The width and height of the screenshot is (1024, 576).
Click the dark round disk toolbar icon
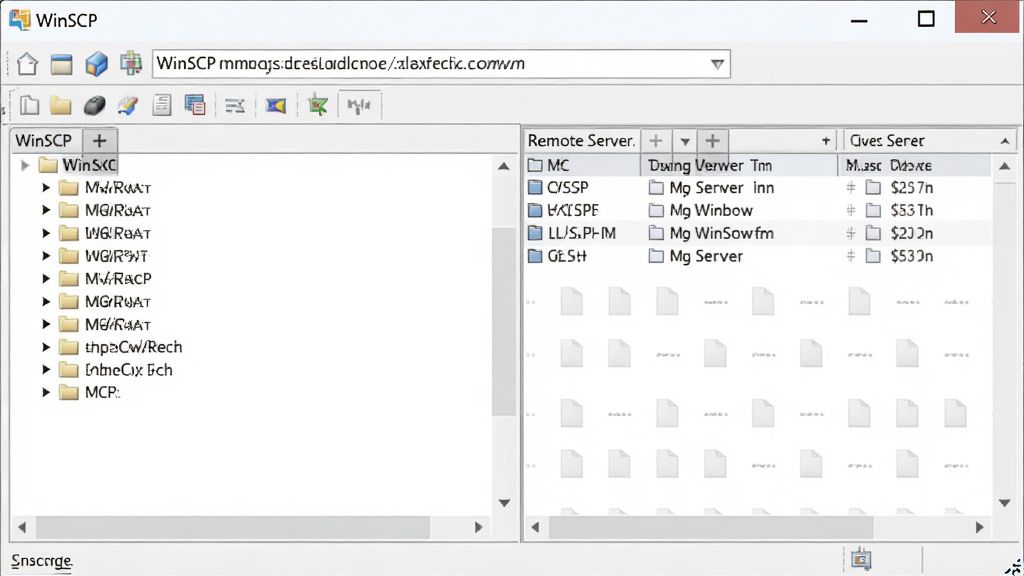point(94,105)
